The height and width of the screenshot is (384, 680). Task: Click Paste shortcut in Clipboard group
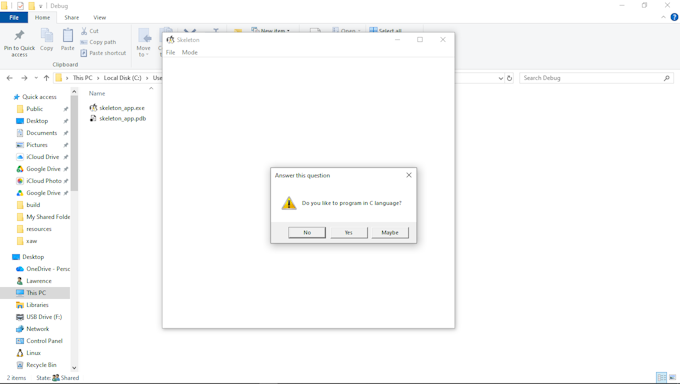point(103,53)
